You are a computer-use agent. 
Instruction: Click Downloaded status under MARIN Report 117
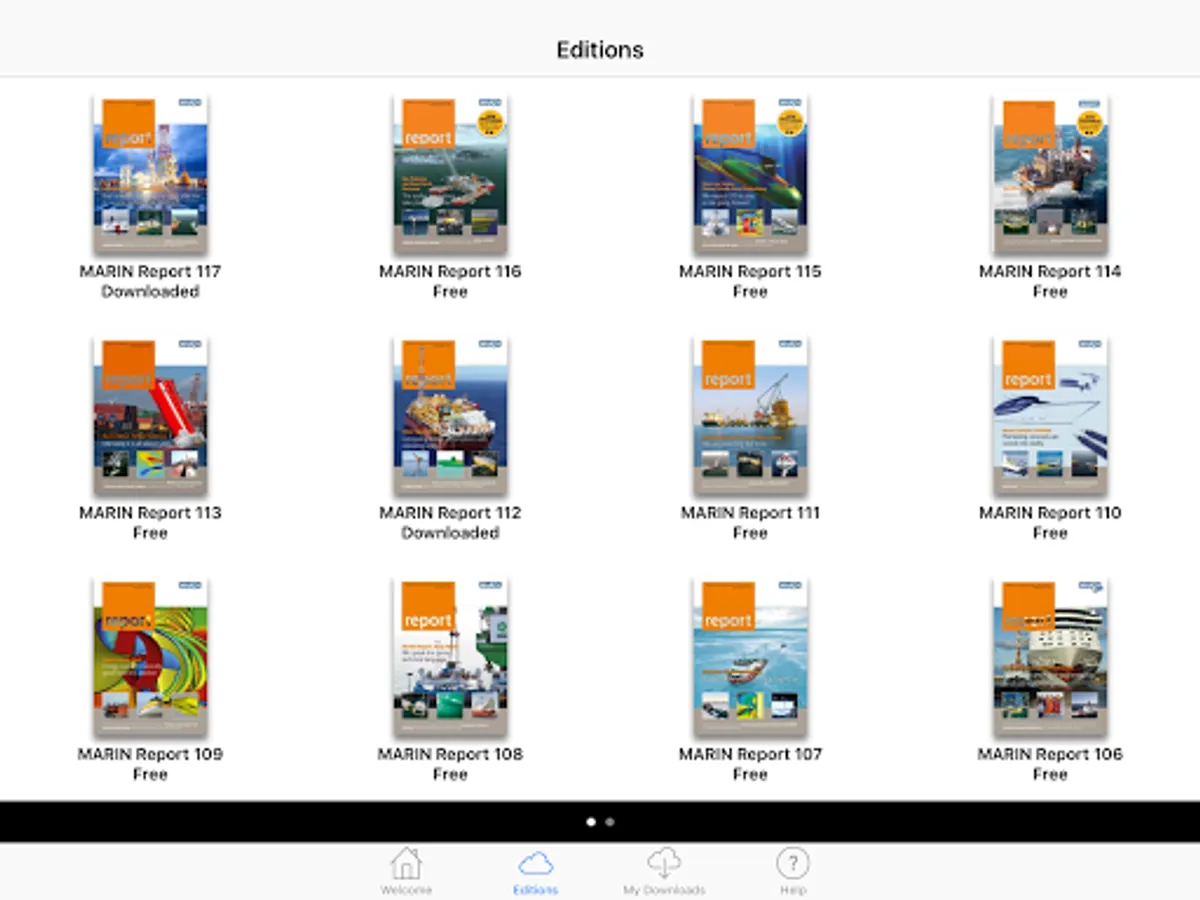(x=150, y=292)
